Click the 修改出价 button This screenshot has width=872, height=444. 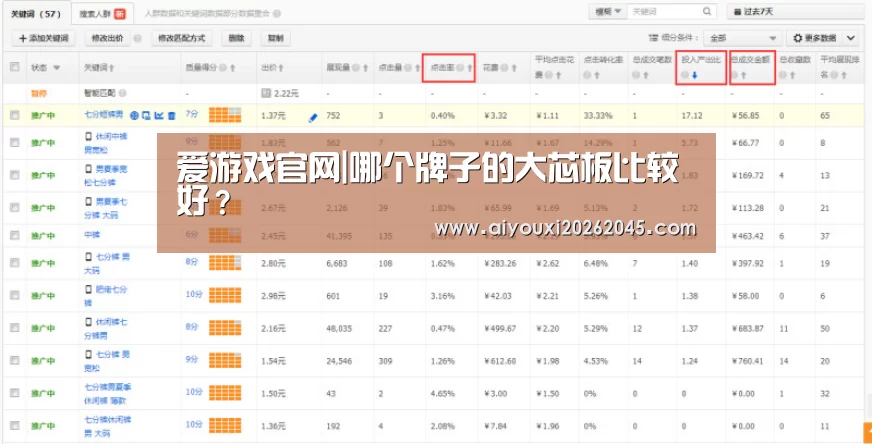[107, 38]
